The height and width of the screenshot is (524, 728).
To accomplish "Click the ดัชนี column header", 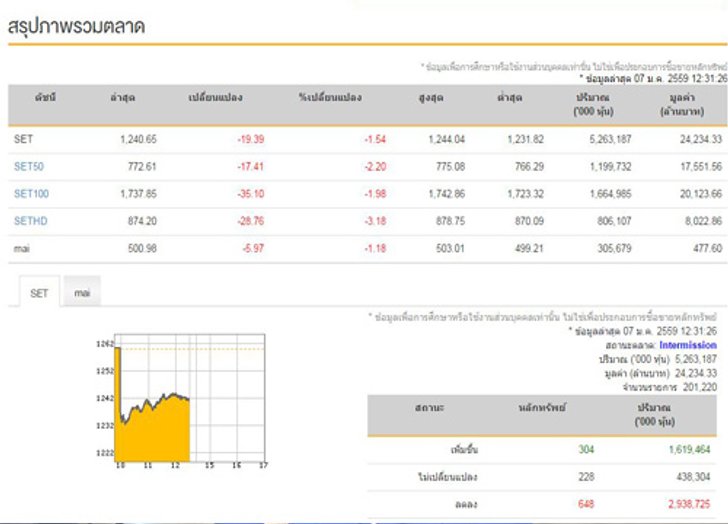I will tap(46, 98).
